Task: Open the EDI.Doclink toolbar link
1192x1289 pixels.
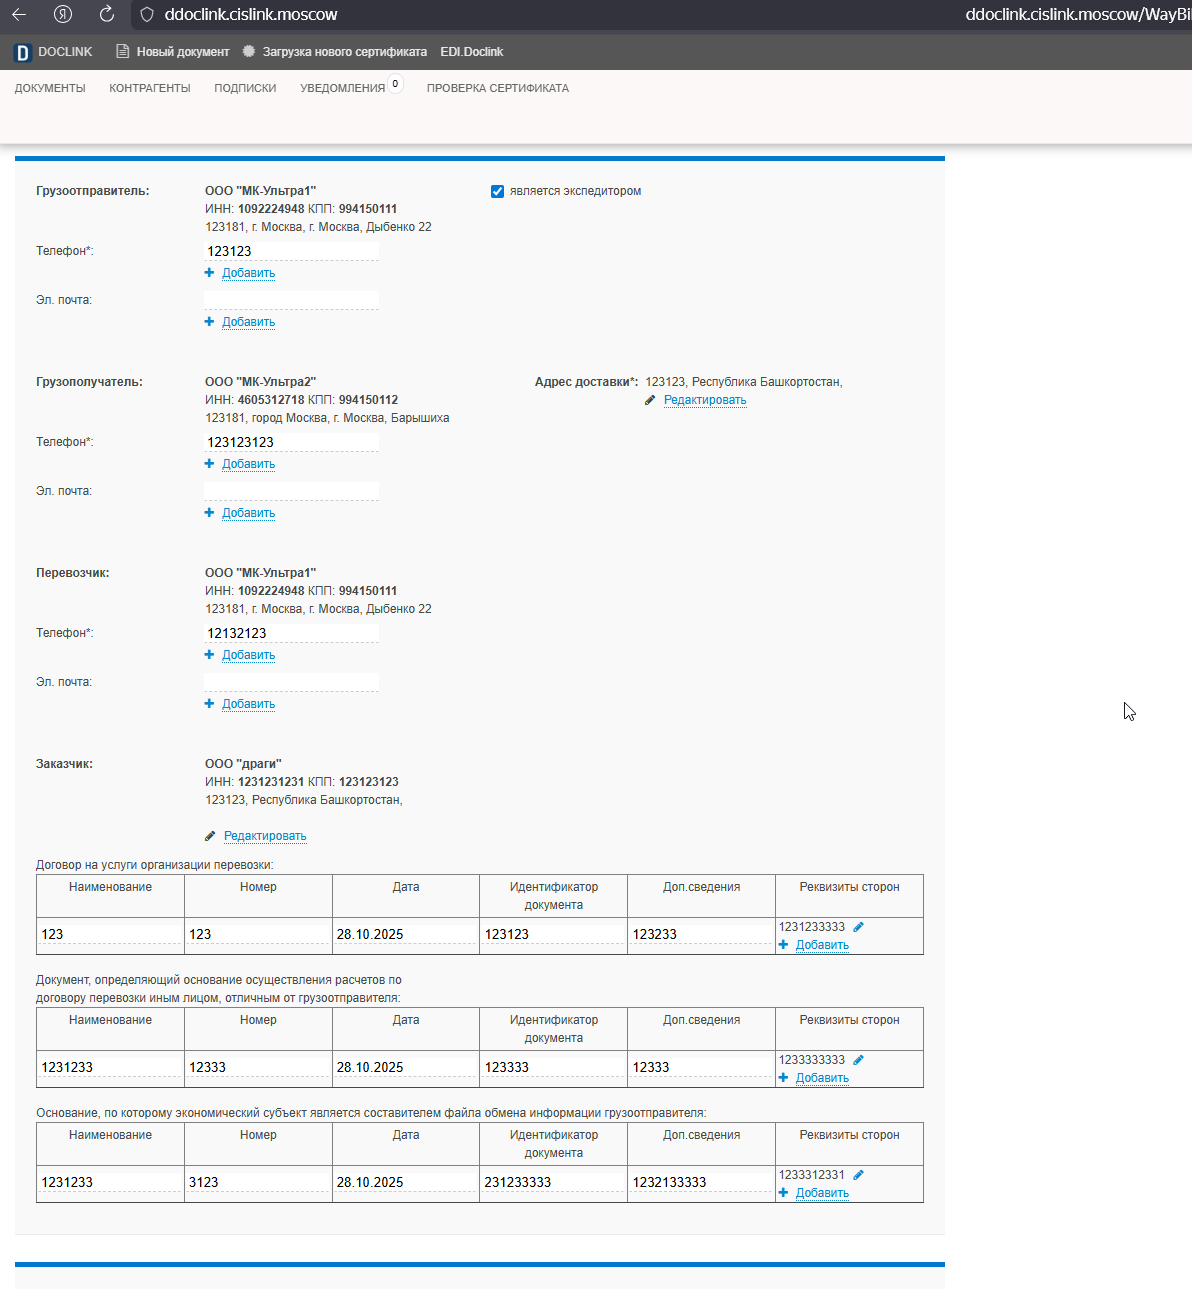Action: [x=472, y=52]
